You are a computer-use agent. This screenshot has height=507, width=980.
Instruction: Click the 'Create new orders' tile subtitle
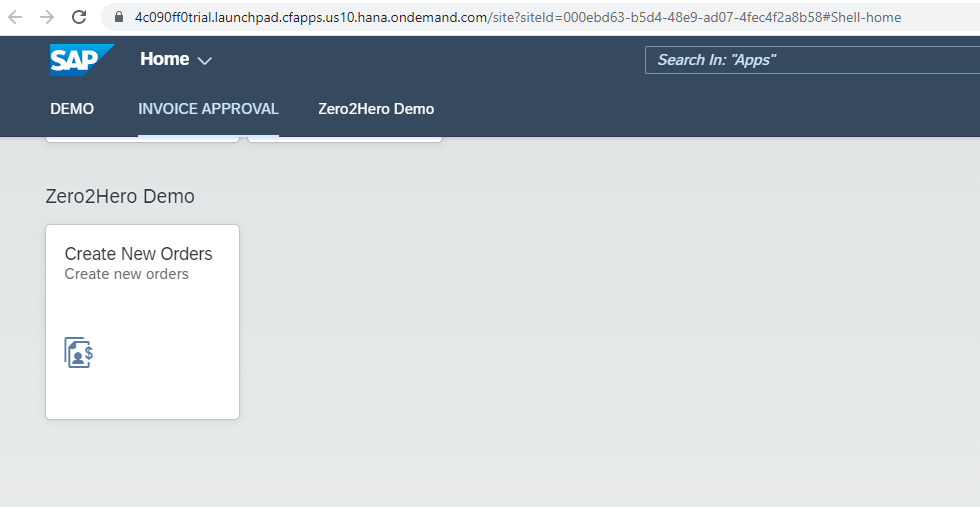pyautogui.click(x=126, y=274)
